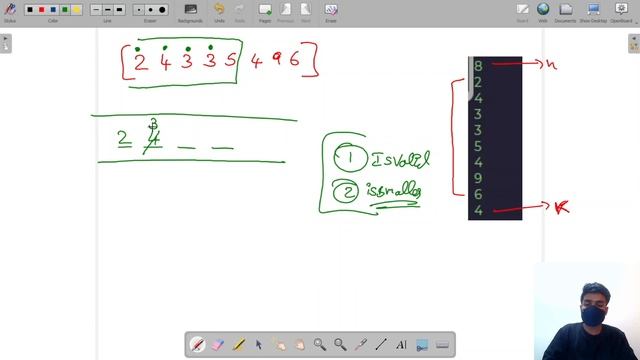Expand the left page thumbnails panel
Viewport: 640px width, 360px height.
coord(6,43)
